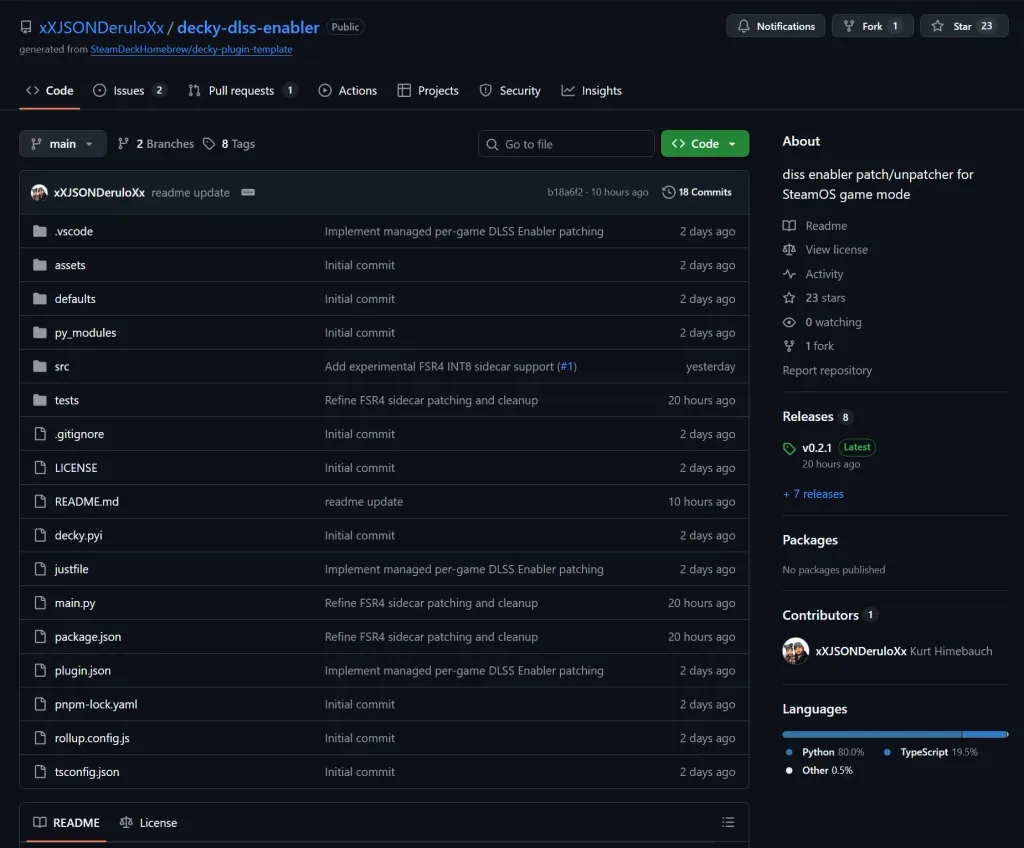
Task: Click the repository book icon beside xXJSONDeruloXx
Action: coord(25,27)
